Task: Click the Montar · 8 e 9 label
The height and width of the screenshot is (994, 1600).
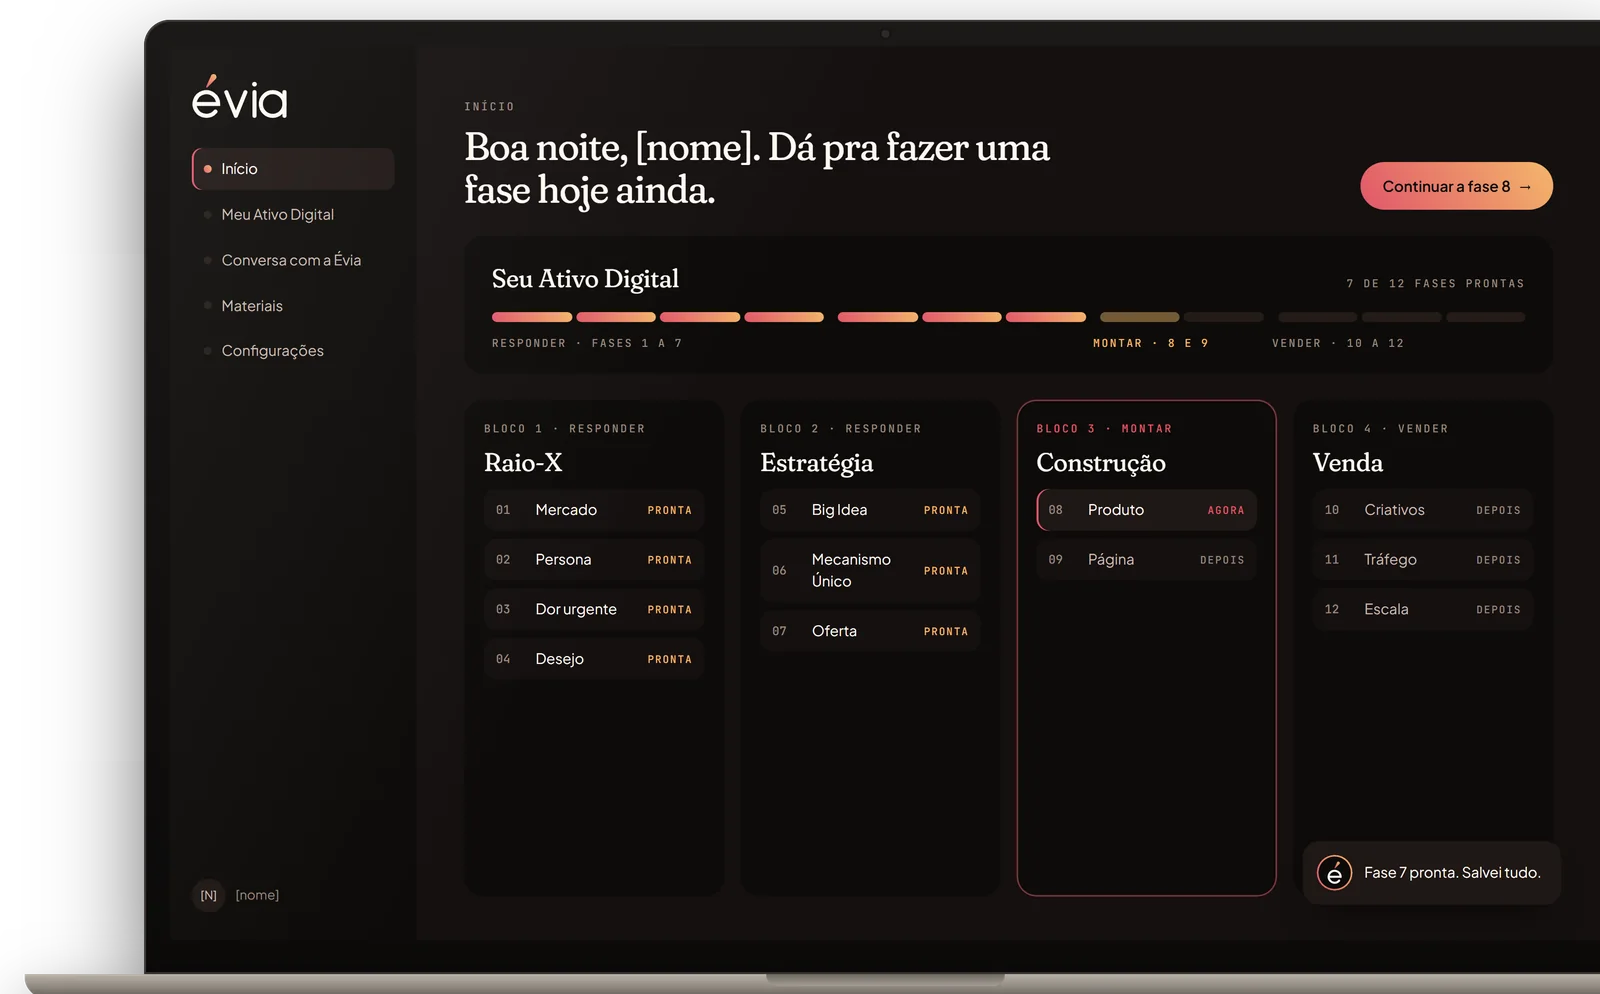Action: pos(1151,343)
